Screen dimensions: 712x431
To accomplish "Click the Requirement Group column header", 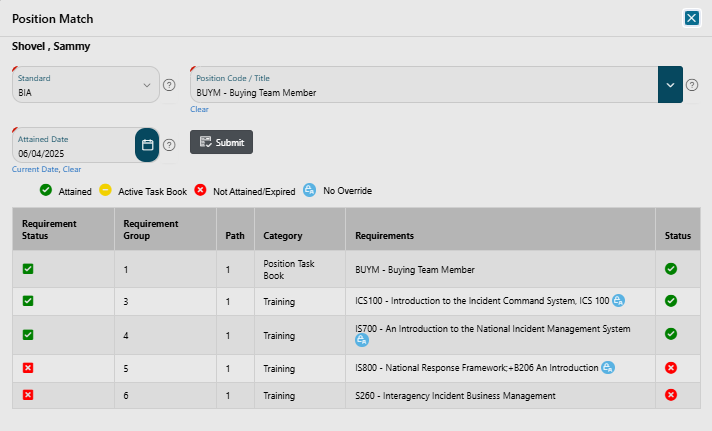I will pyautogui.click(x=165, y=229).
